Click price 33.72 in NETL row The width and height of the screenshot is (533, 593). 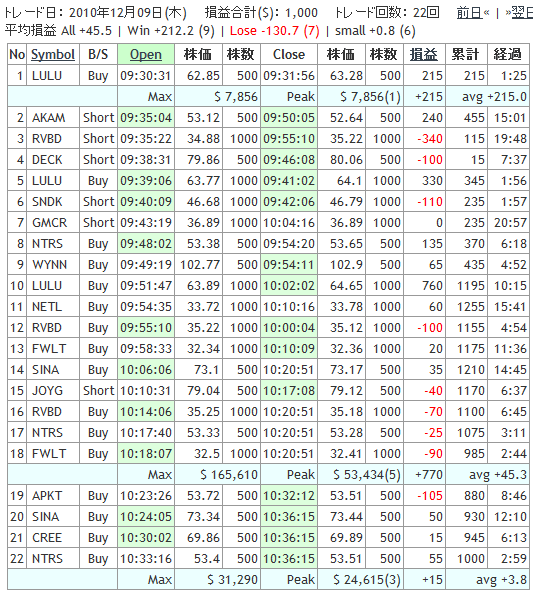point(203,307)
